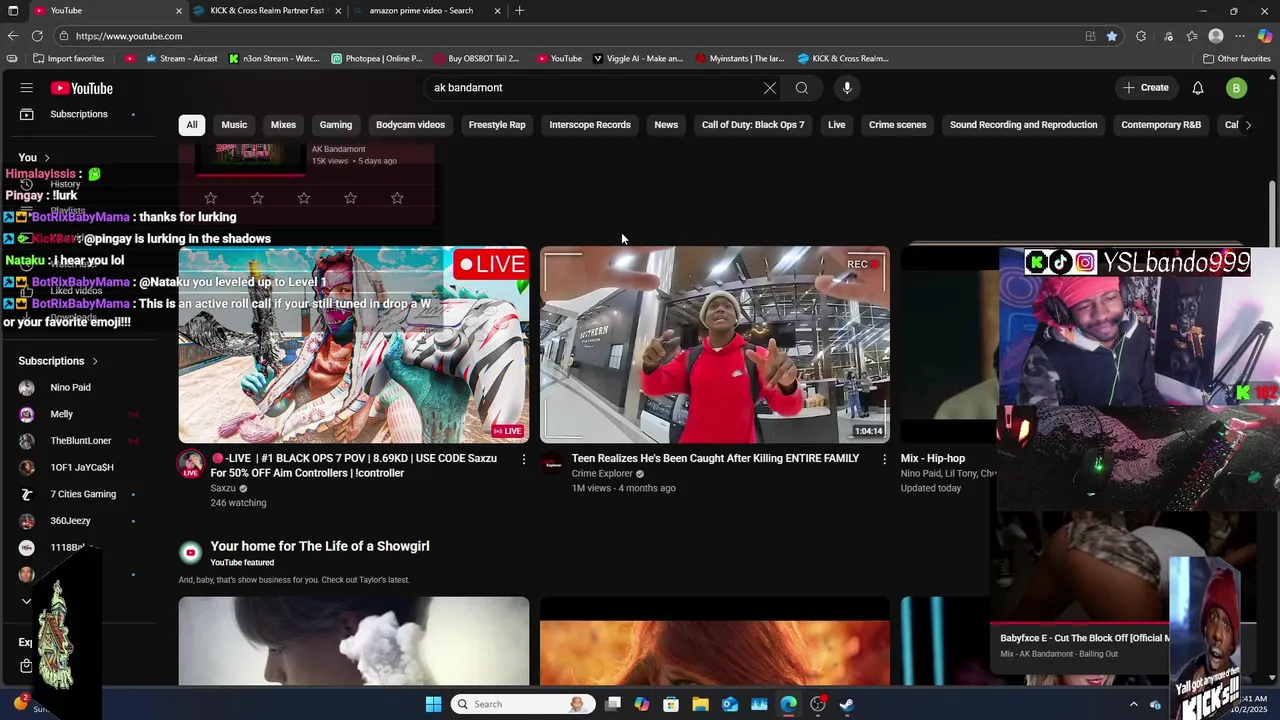Open Saxzu Black Ops 7 live thumbnail

(354, 344)
